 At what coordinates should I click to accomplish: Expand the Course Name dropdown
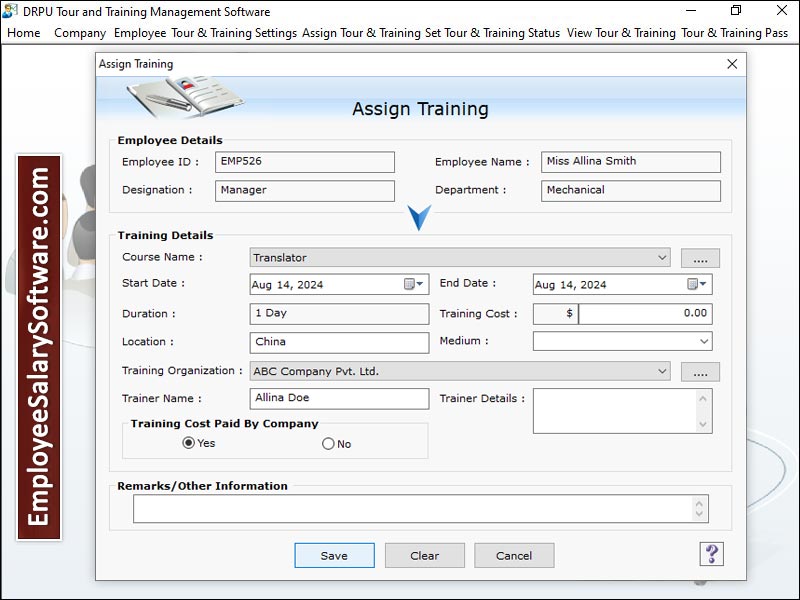(x=662, y=258)
